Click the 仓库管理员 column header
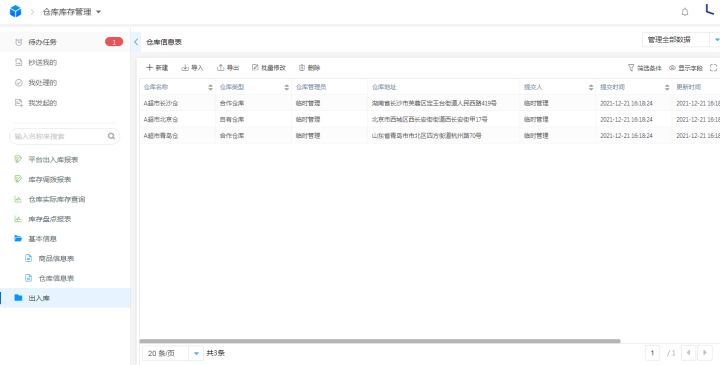 point(311,87)
